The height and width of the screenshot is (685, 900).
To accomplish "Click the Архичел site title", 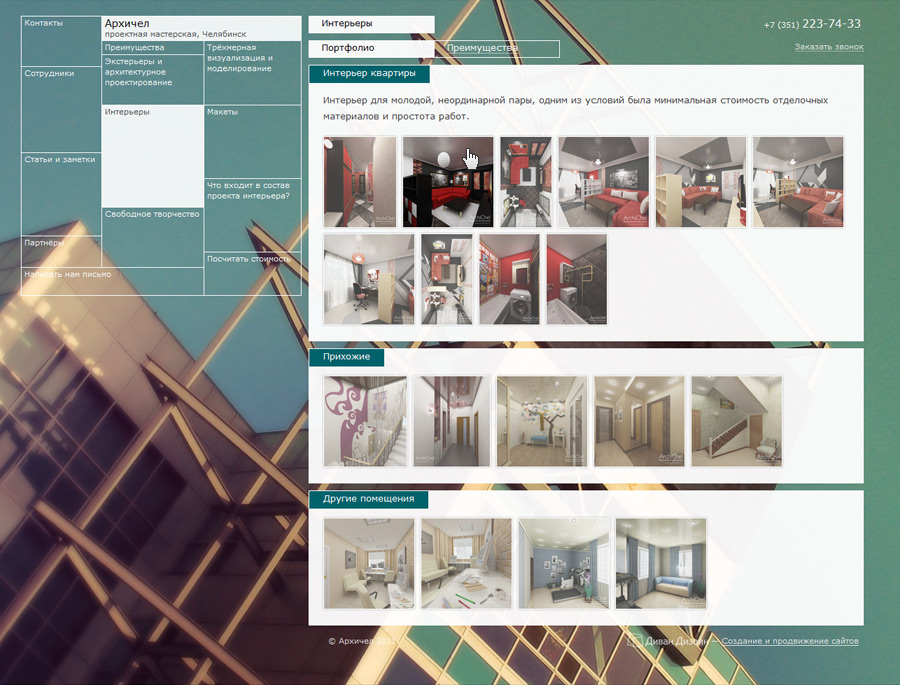I will click(x=127, y=23).
